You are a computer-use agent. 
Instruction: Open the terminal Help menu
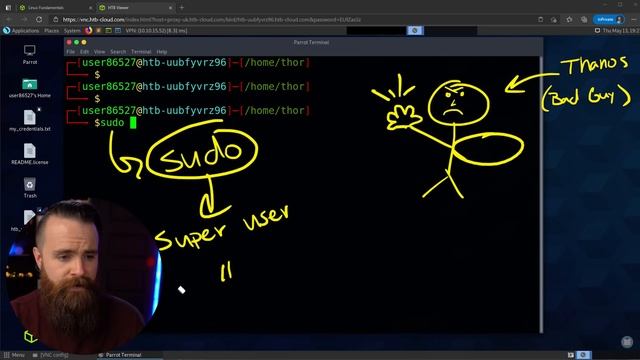162,52
